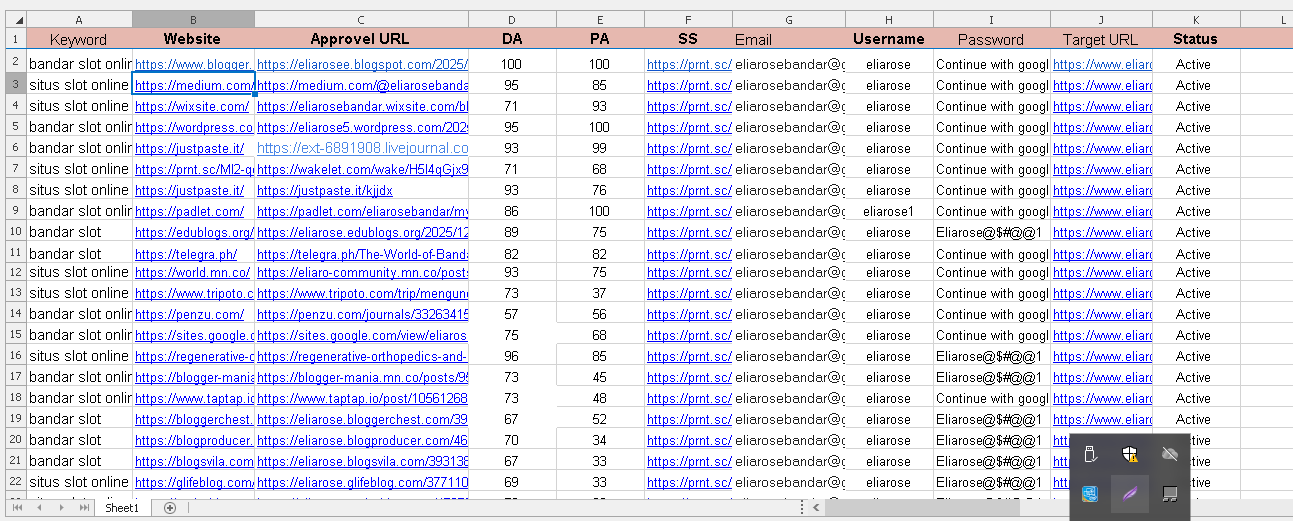Select column D header
Image resolution: width=1293 pixels, height=521 pixels.
512,20
